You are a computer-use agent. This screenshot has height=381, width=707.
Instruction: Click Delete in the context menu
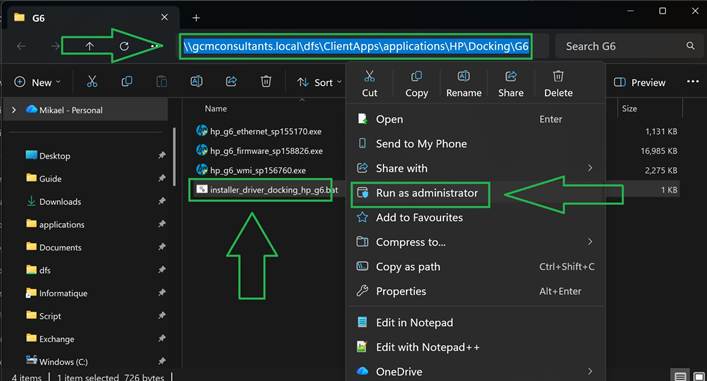click(x=558, y=84)
